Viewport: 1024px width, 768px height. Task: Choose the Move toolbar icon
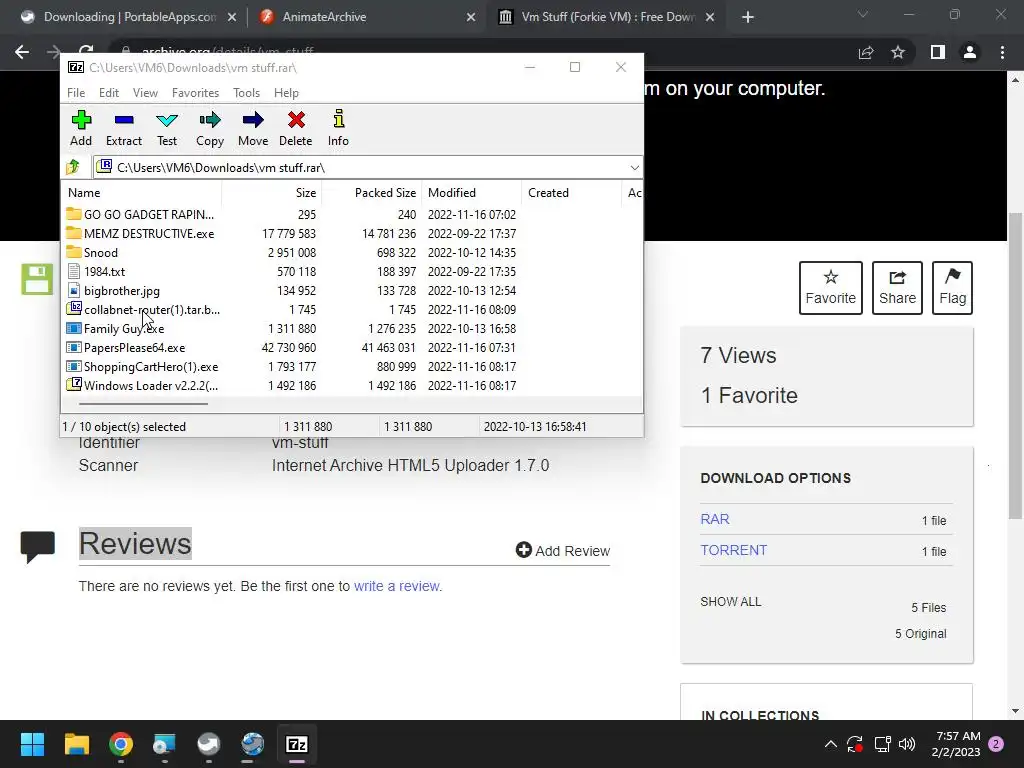[253, 120]
